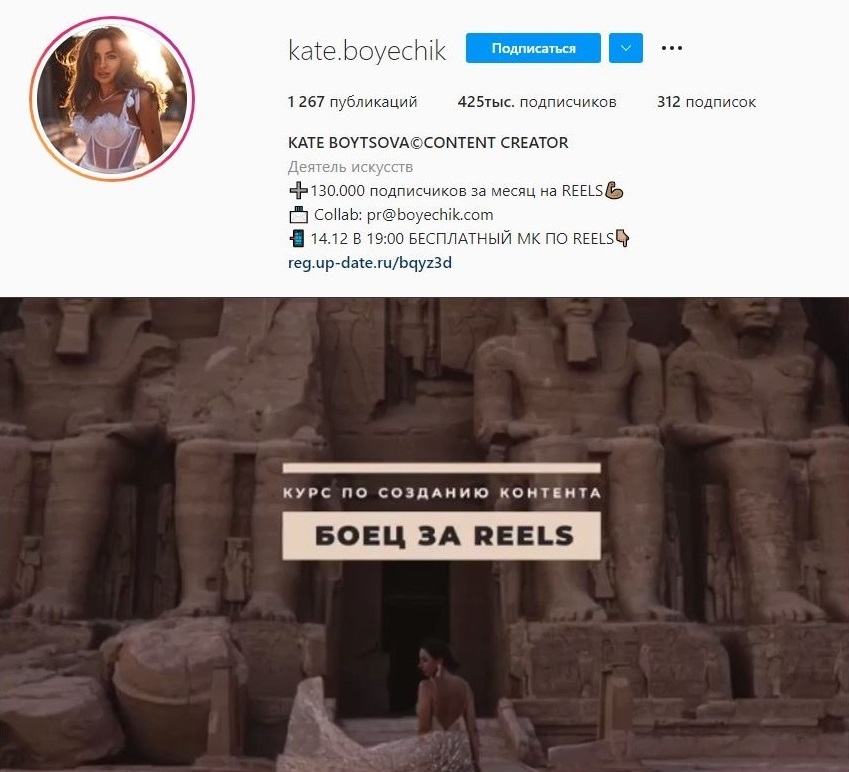Open the three-dots more options menu
849x772 pixels.
tap(671, 48)
